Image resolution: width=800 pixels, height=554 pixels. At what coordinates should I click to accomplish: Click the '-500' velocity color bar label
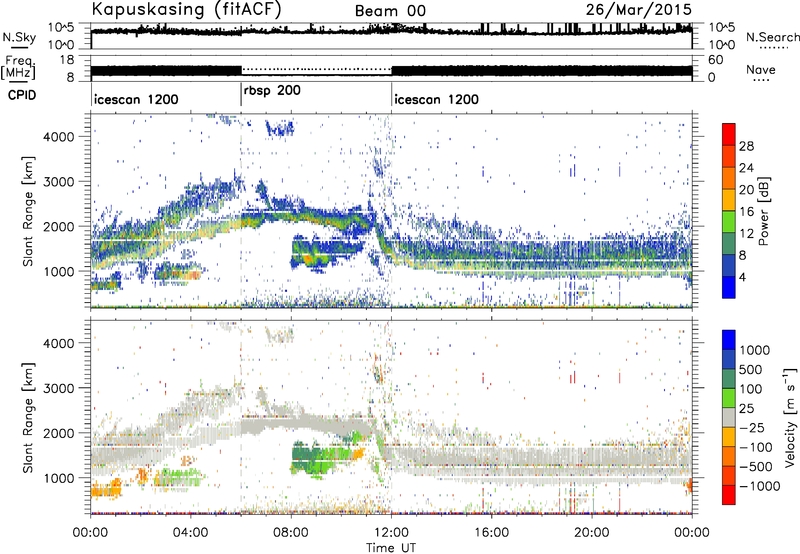click(x=756, y=467)
